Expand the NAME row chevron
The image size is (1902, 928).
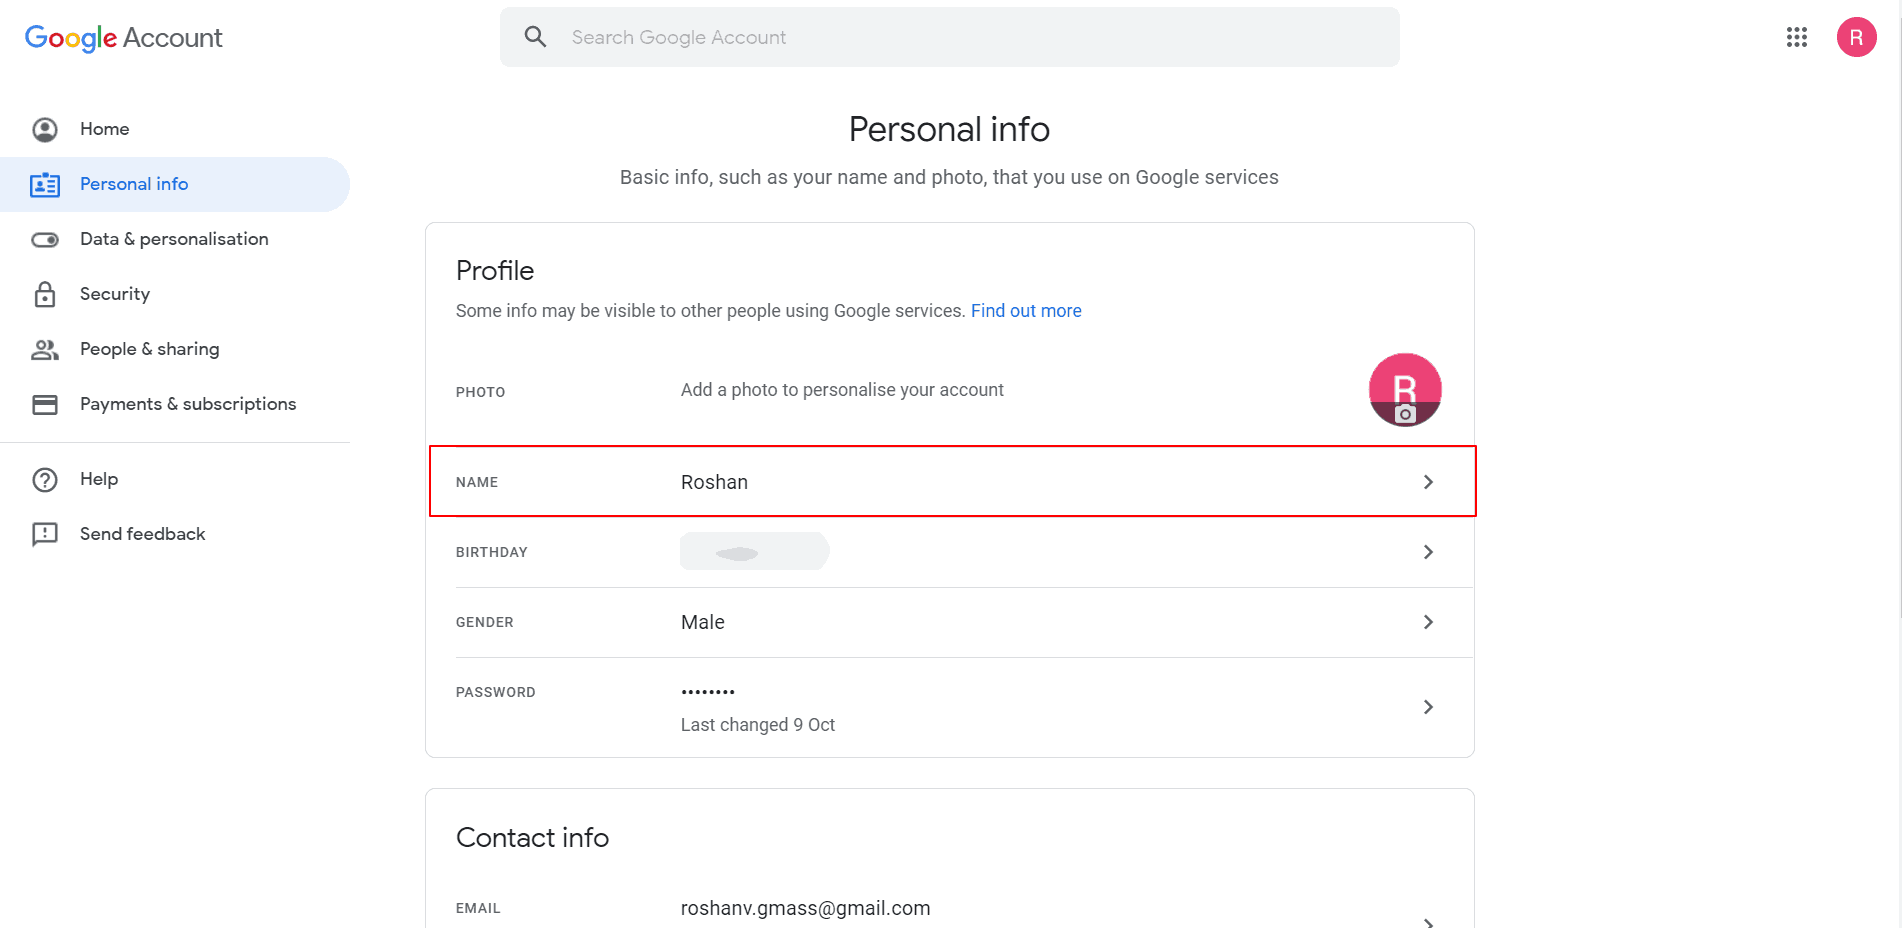click(1428, 481)
